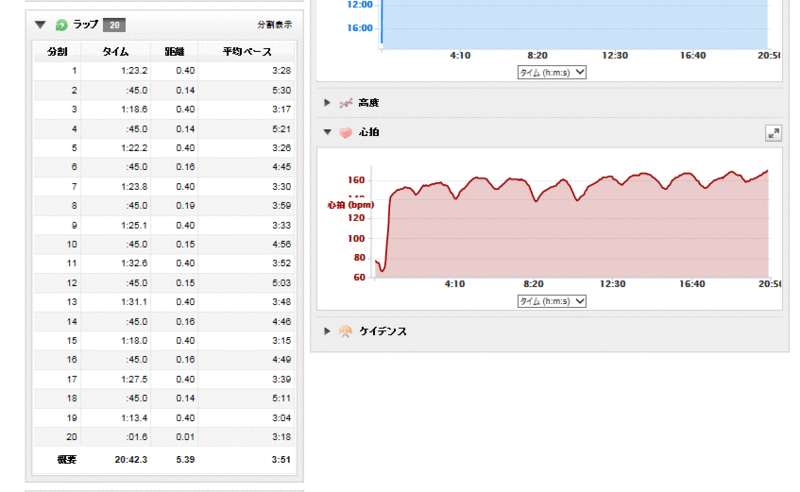The image size is (800, 492).
Task: Enlarge the heart rate chart with expand icon
Action: (772, 132)
